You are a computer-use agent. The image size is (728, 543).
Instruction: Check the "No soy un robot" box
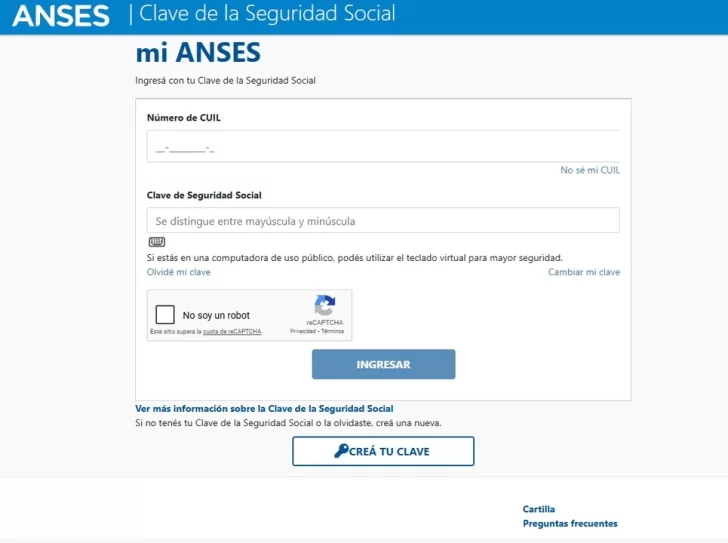(166, 315)
